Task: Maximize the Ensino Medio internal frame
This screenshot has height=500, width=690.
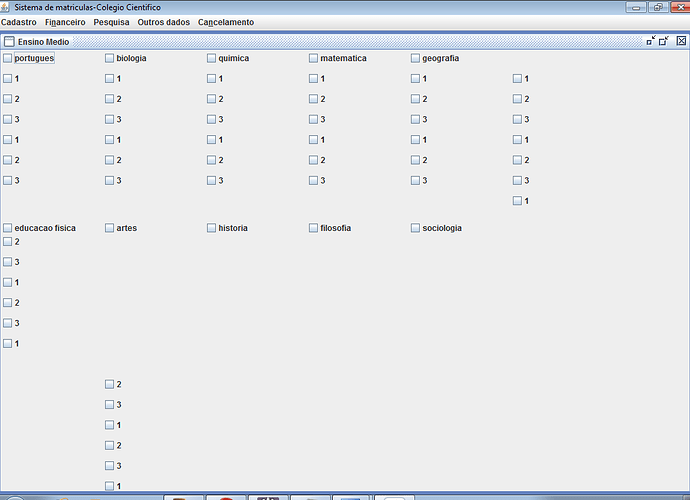Action: tap(664, 41)
